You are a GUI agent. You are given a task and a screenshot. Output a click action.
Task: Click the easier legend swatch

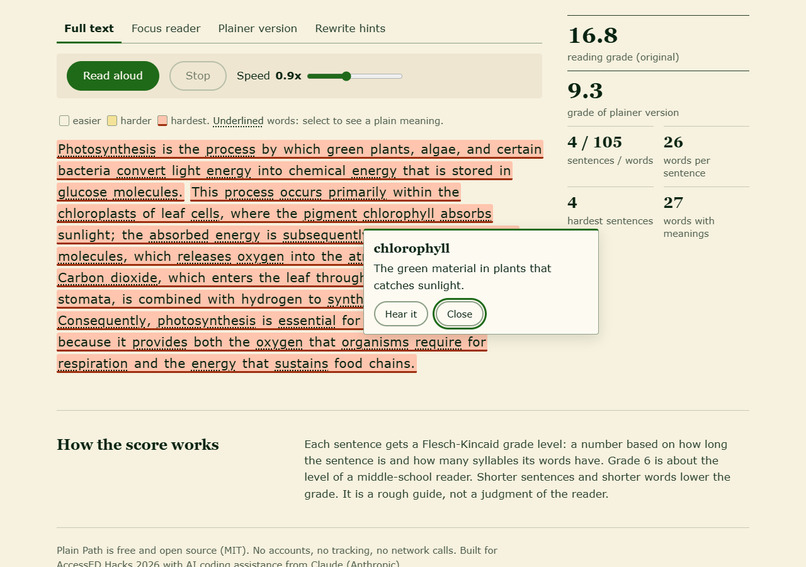pyautogui.click(x=64, y=121)
